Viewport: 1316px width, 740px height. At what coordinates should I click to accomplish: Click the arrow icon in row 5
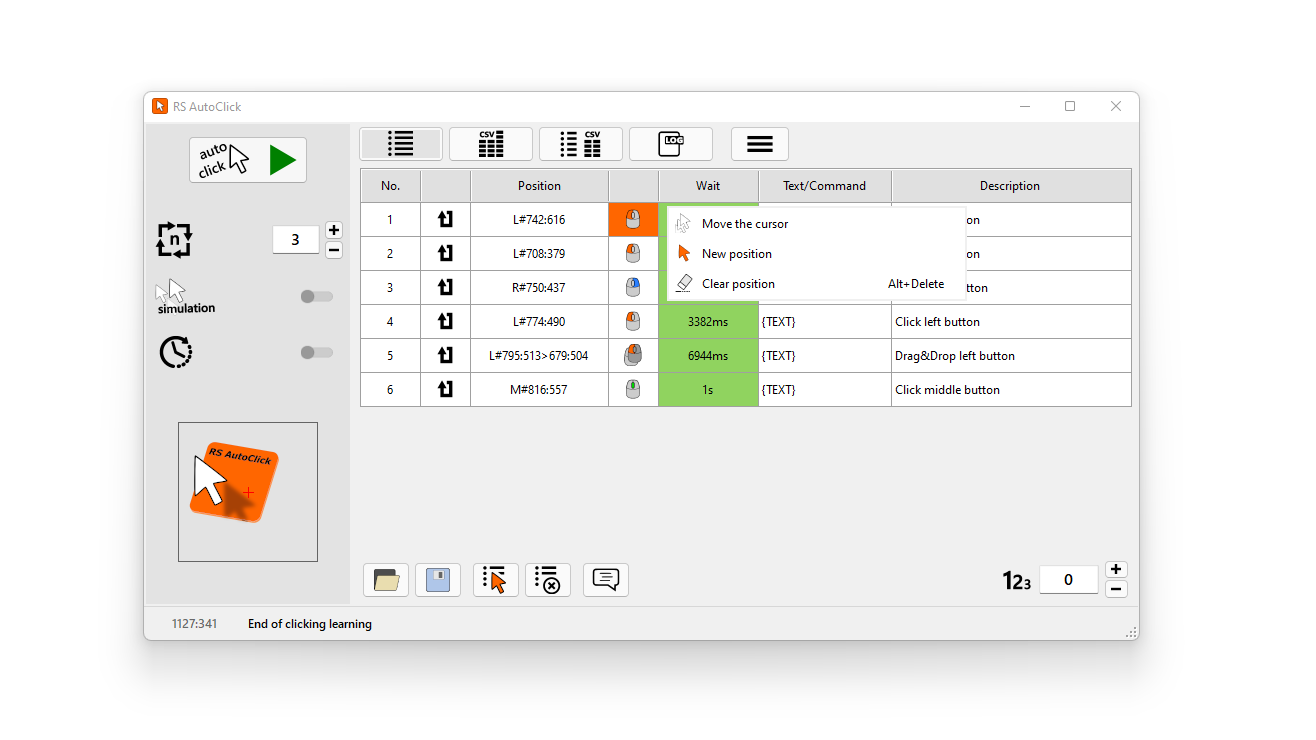tap(445, 356)
